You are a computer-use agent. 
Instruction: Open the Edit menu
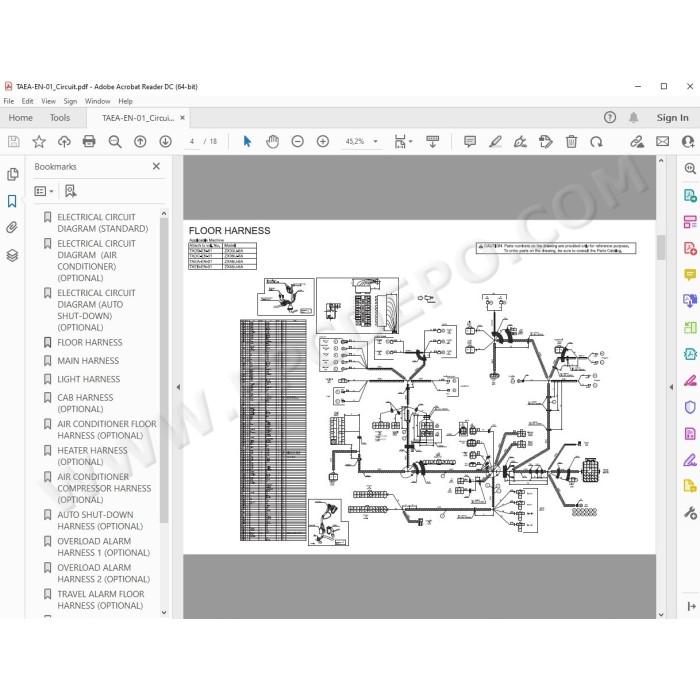(x=27, y=101)
